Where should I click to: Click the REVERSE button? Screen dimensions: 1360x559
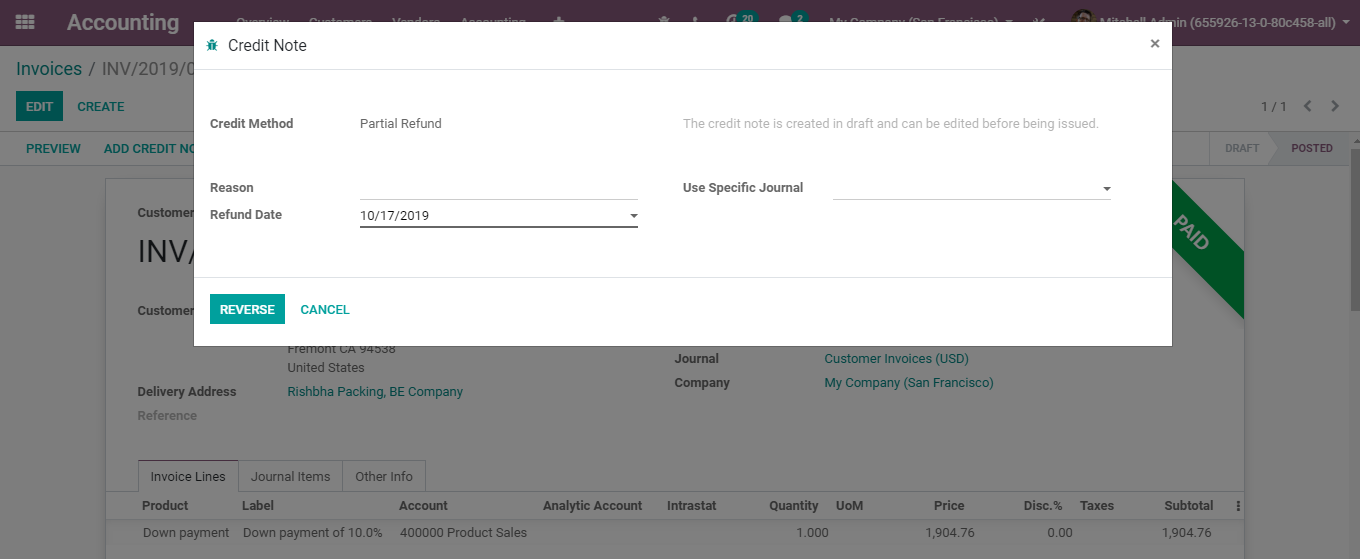tap(247, 309)
